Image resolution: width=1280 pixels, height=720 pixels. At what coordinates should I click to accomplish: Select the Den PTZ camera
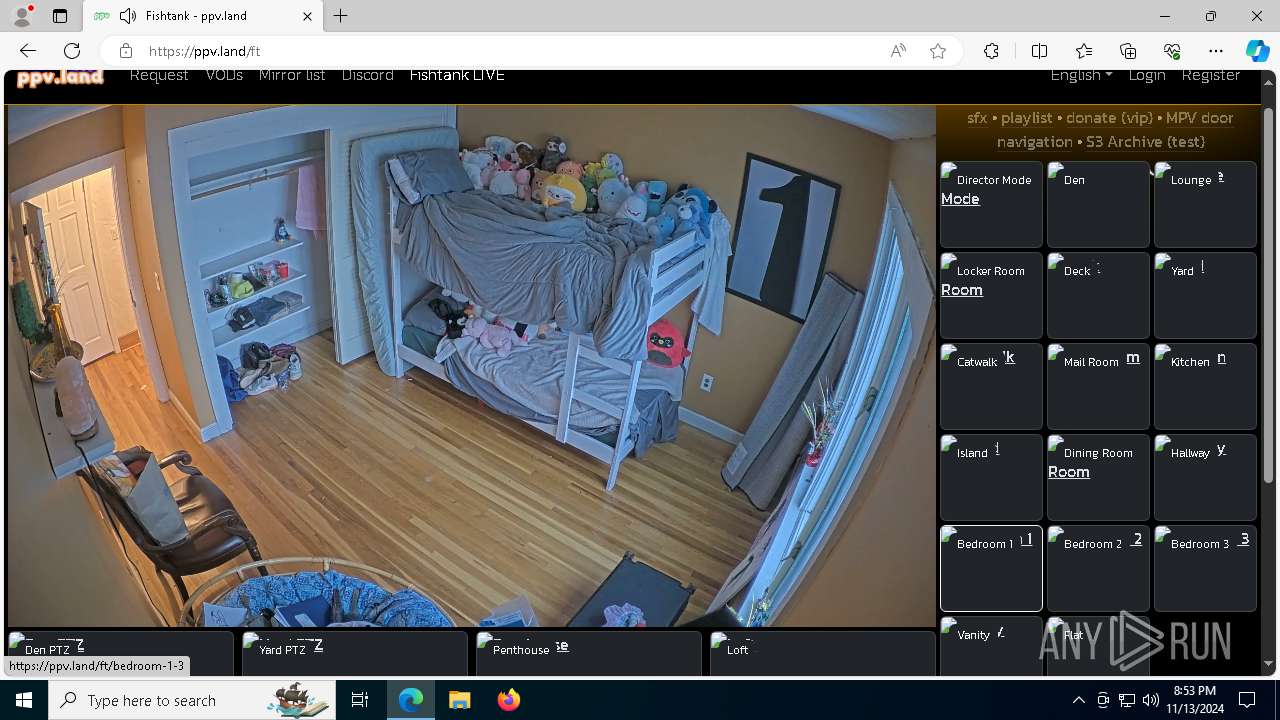(120, 653)
